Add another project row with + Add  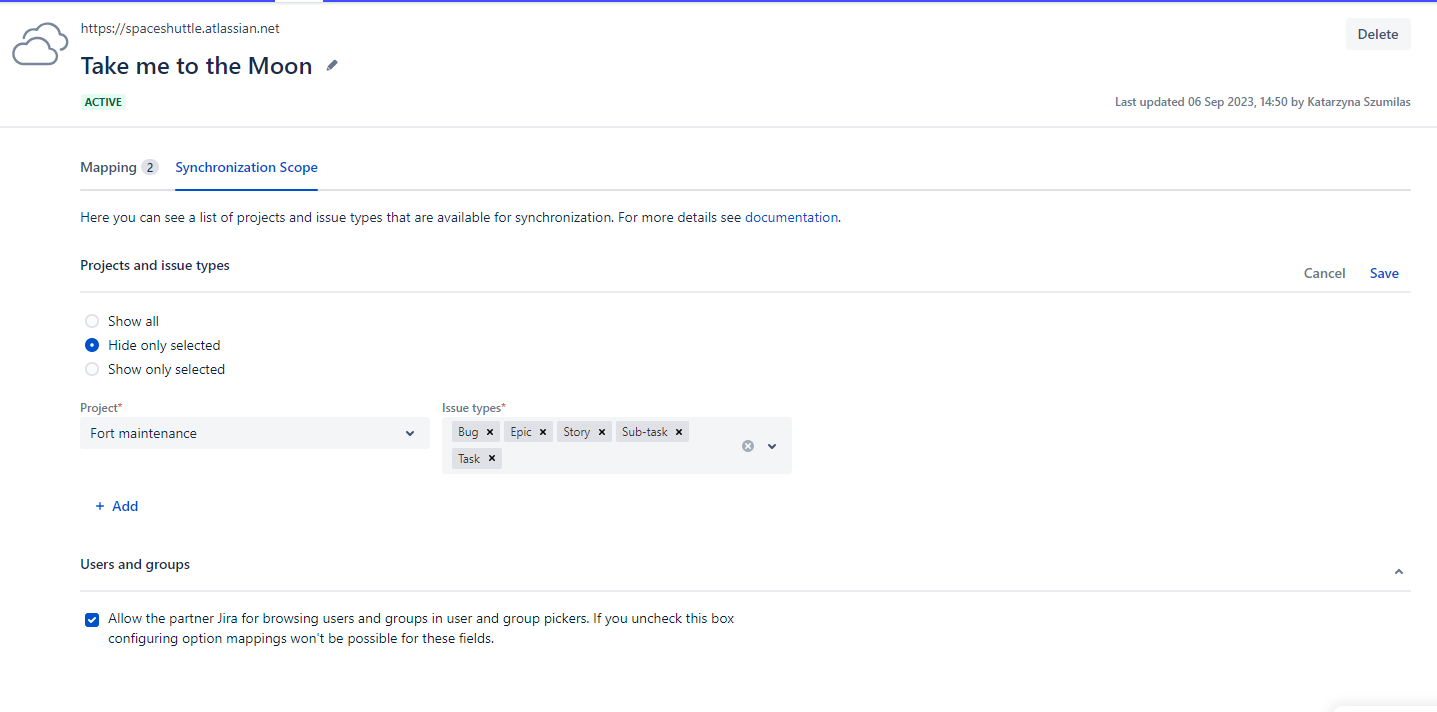pos(116,506)
